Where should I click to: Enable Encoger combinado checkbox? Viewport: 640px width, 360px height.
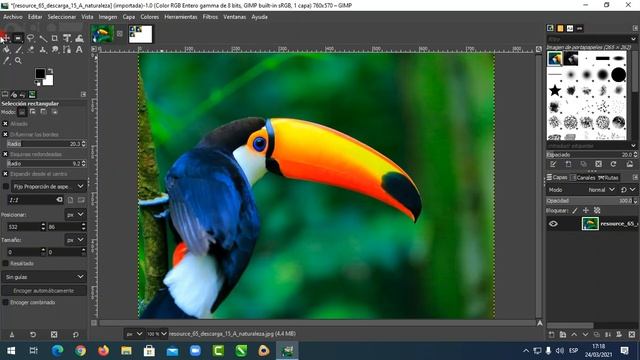(x=5, y=302)
